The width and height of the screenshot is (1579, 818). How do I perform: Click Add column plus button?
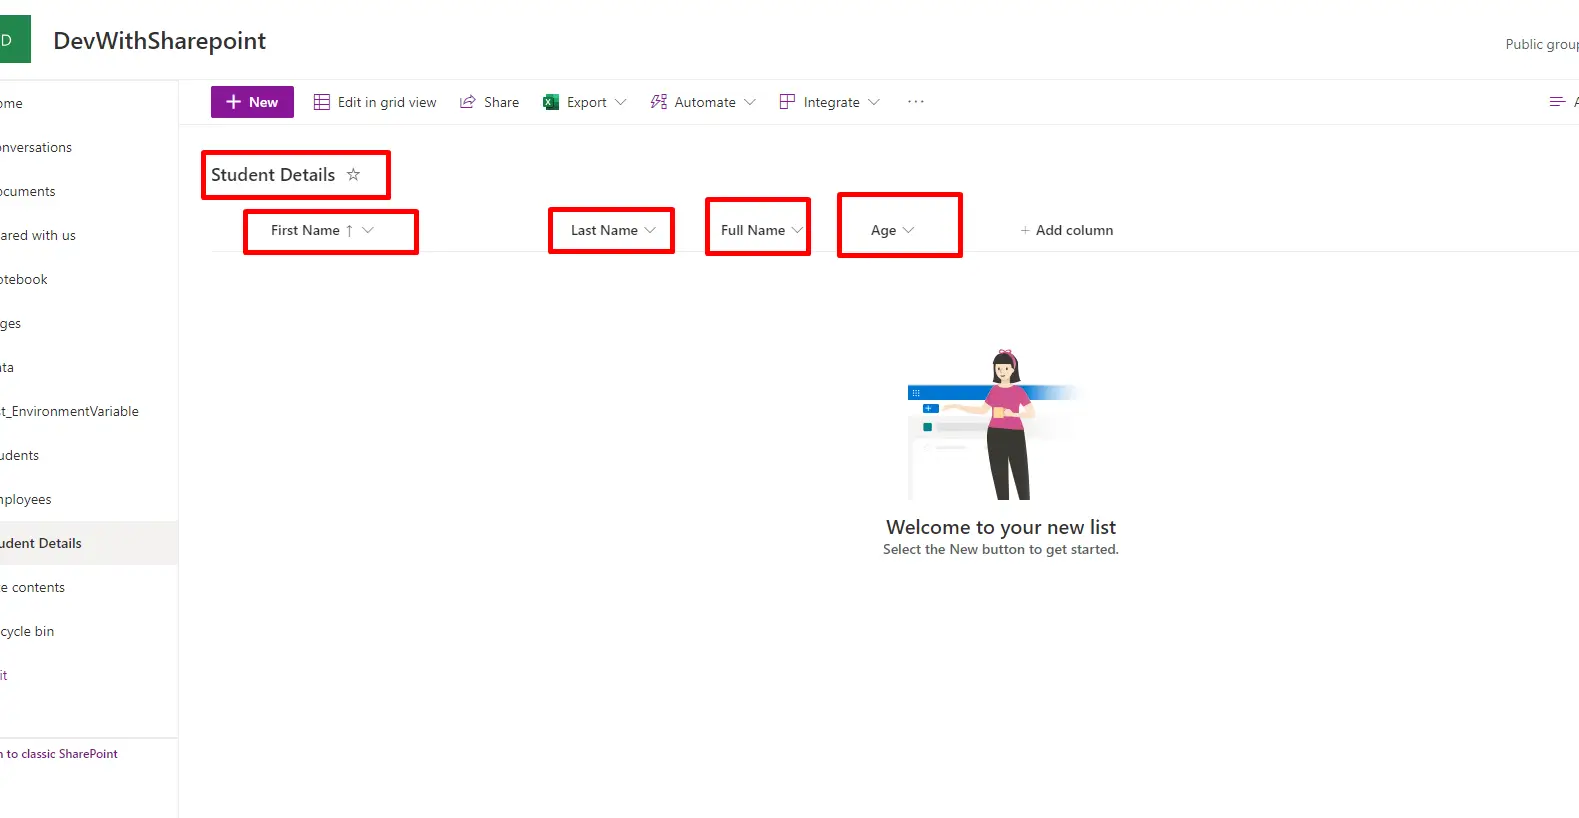(x=1066, y=230)
